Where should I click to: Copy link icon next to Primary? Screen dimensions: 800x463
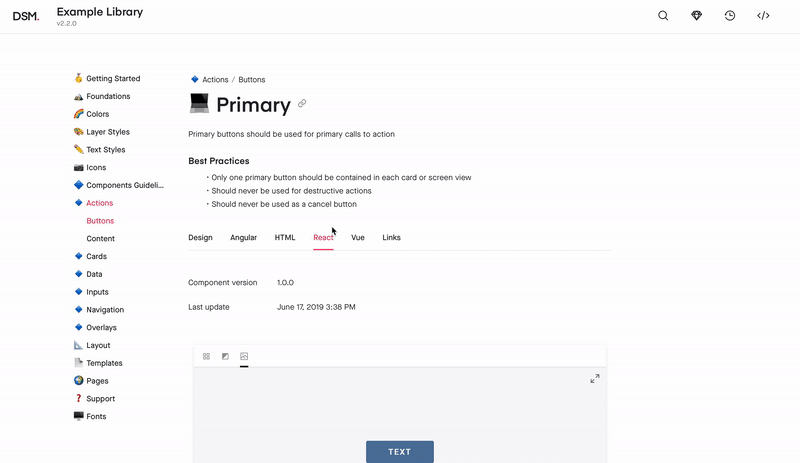[302, 103]
